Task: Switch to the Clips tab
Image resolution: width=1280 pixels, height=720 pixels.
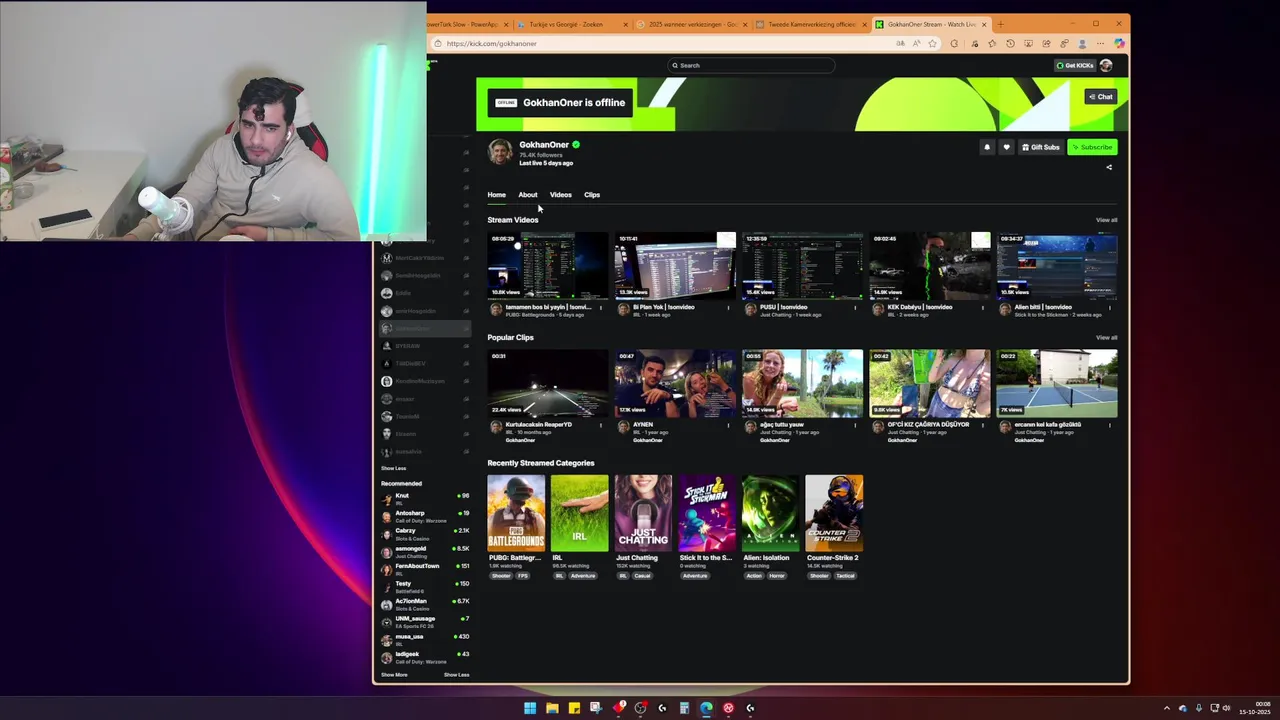Action: pyautogui.click(x=592, y=195)
